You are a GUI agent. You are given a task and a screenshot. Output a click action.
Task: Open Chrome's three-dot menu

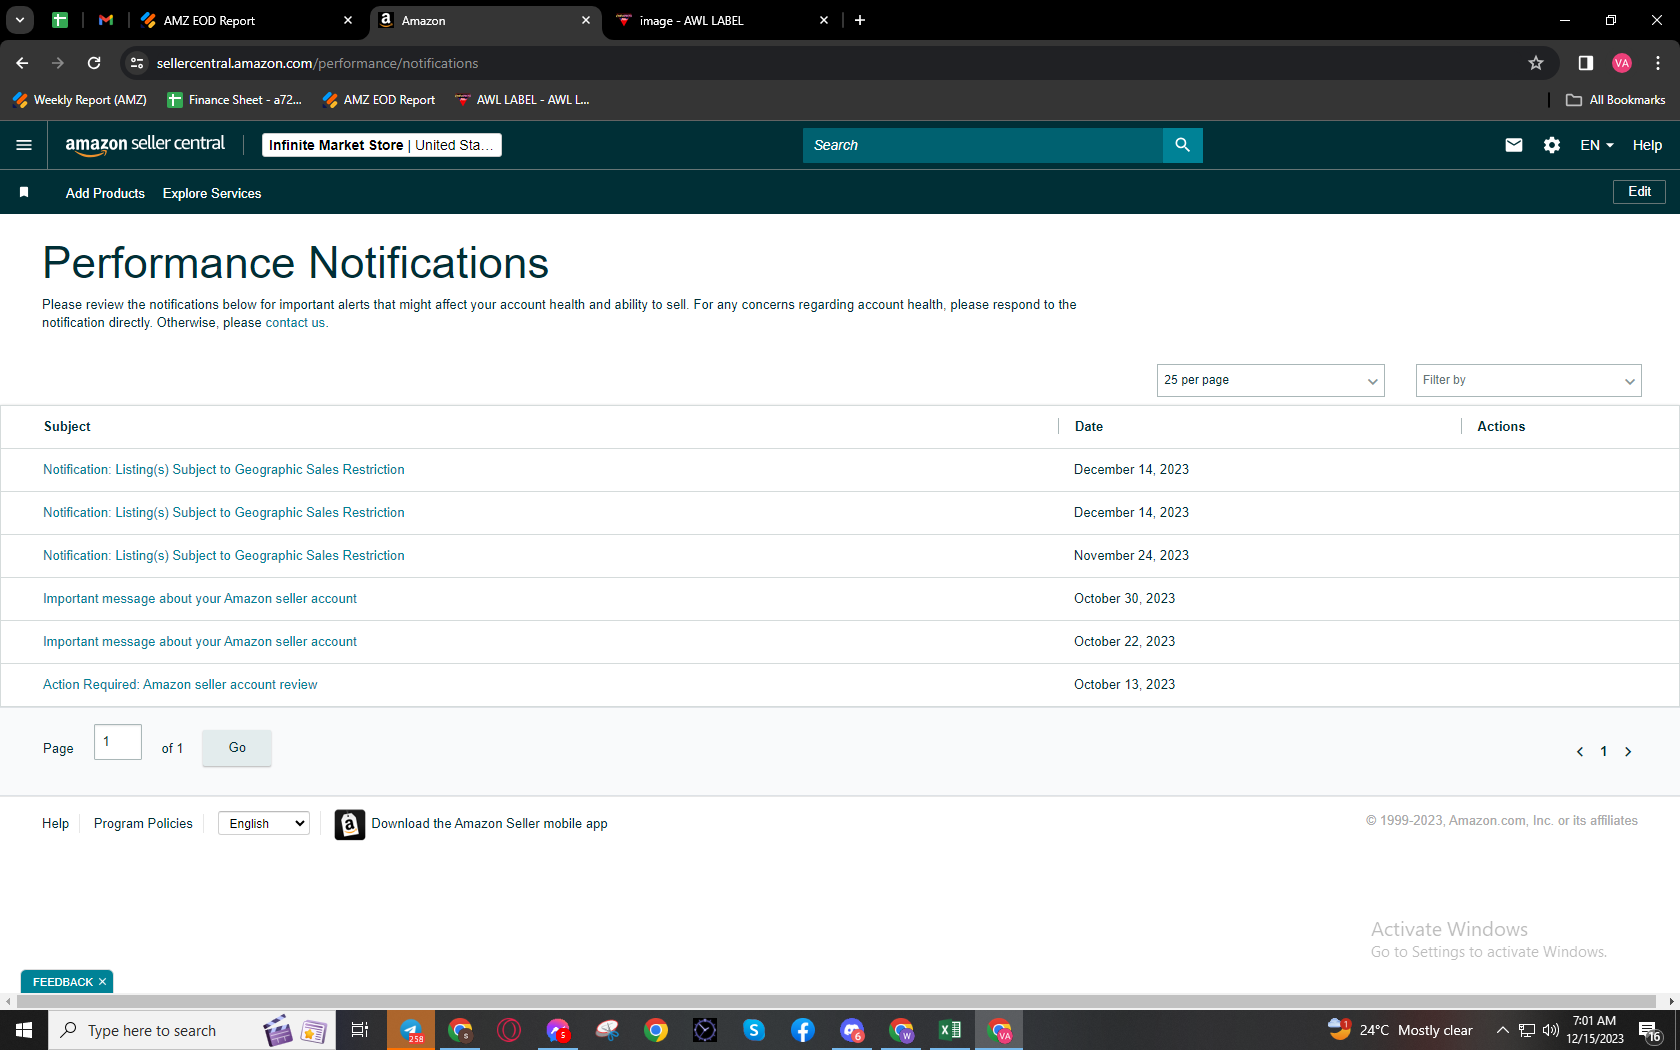pos(1658,63)
